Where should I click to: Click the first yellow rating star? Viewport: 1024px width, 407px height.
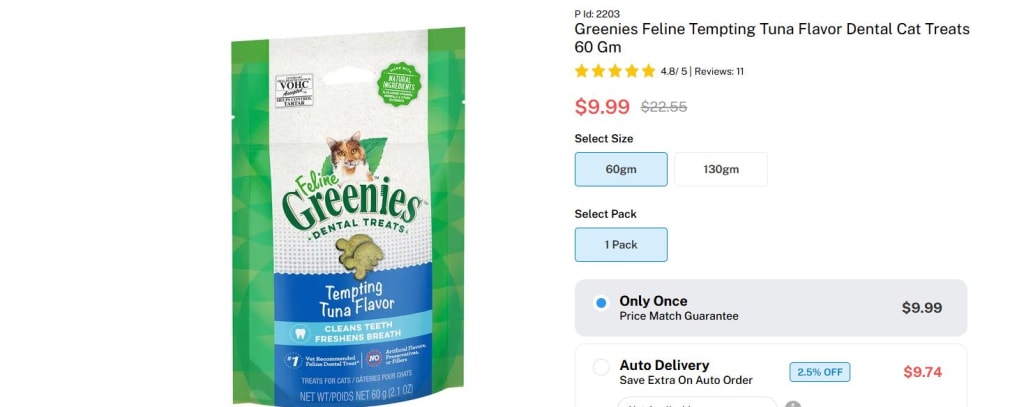click(581, 71)
